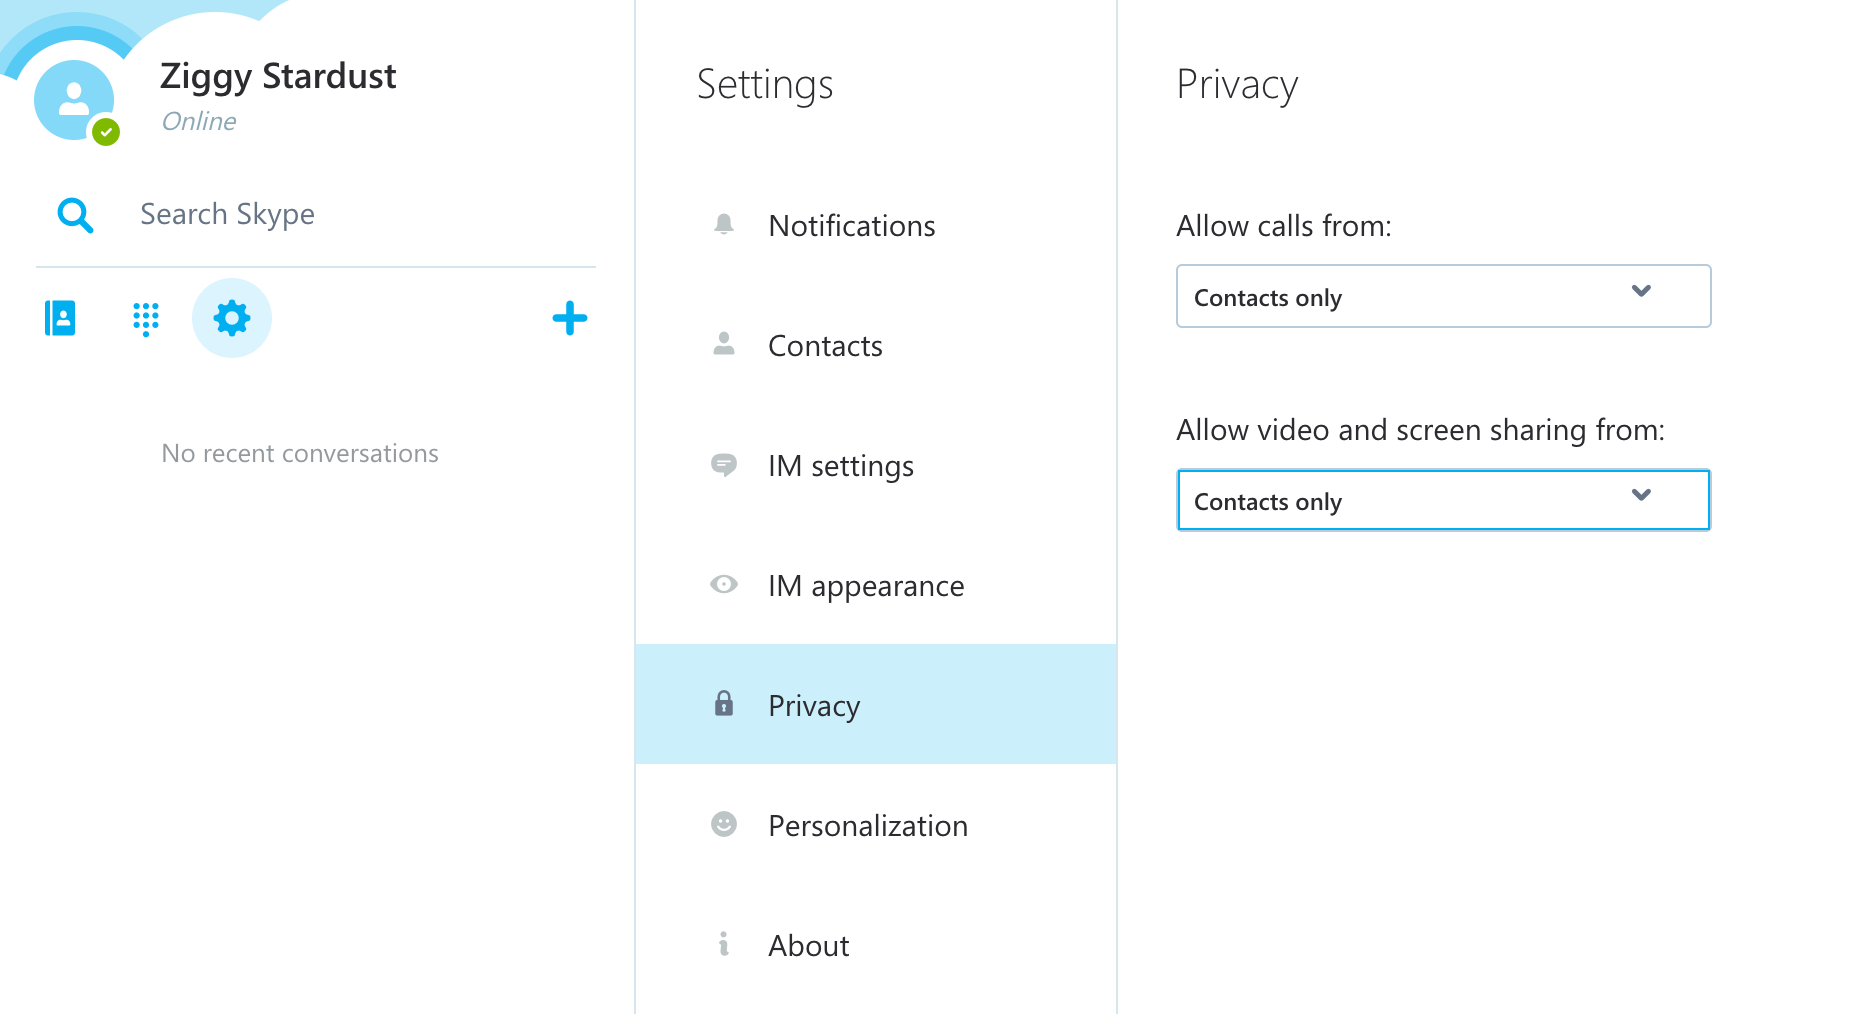The height and width of the screenshot is (1014, 1866).
Task: Click the settings gear icon
Action: pyautogui.click(x=232, y=318)
